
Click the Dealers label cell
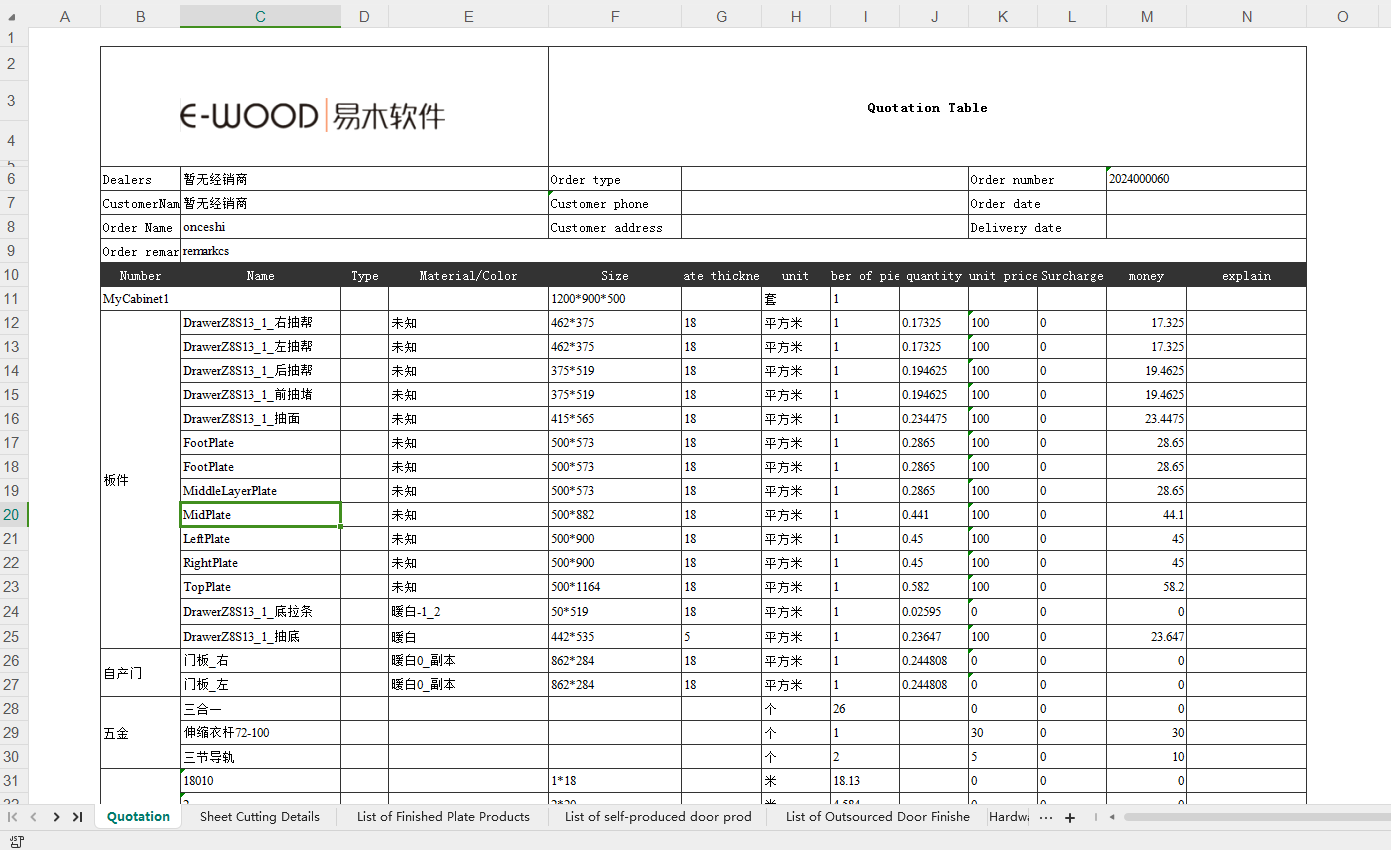140,179
